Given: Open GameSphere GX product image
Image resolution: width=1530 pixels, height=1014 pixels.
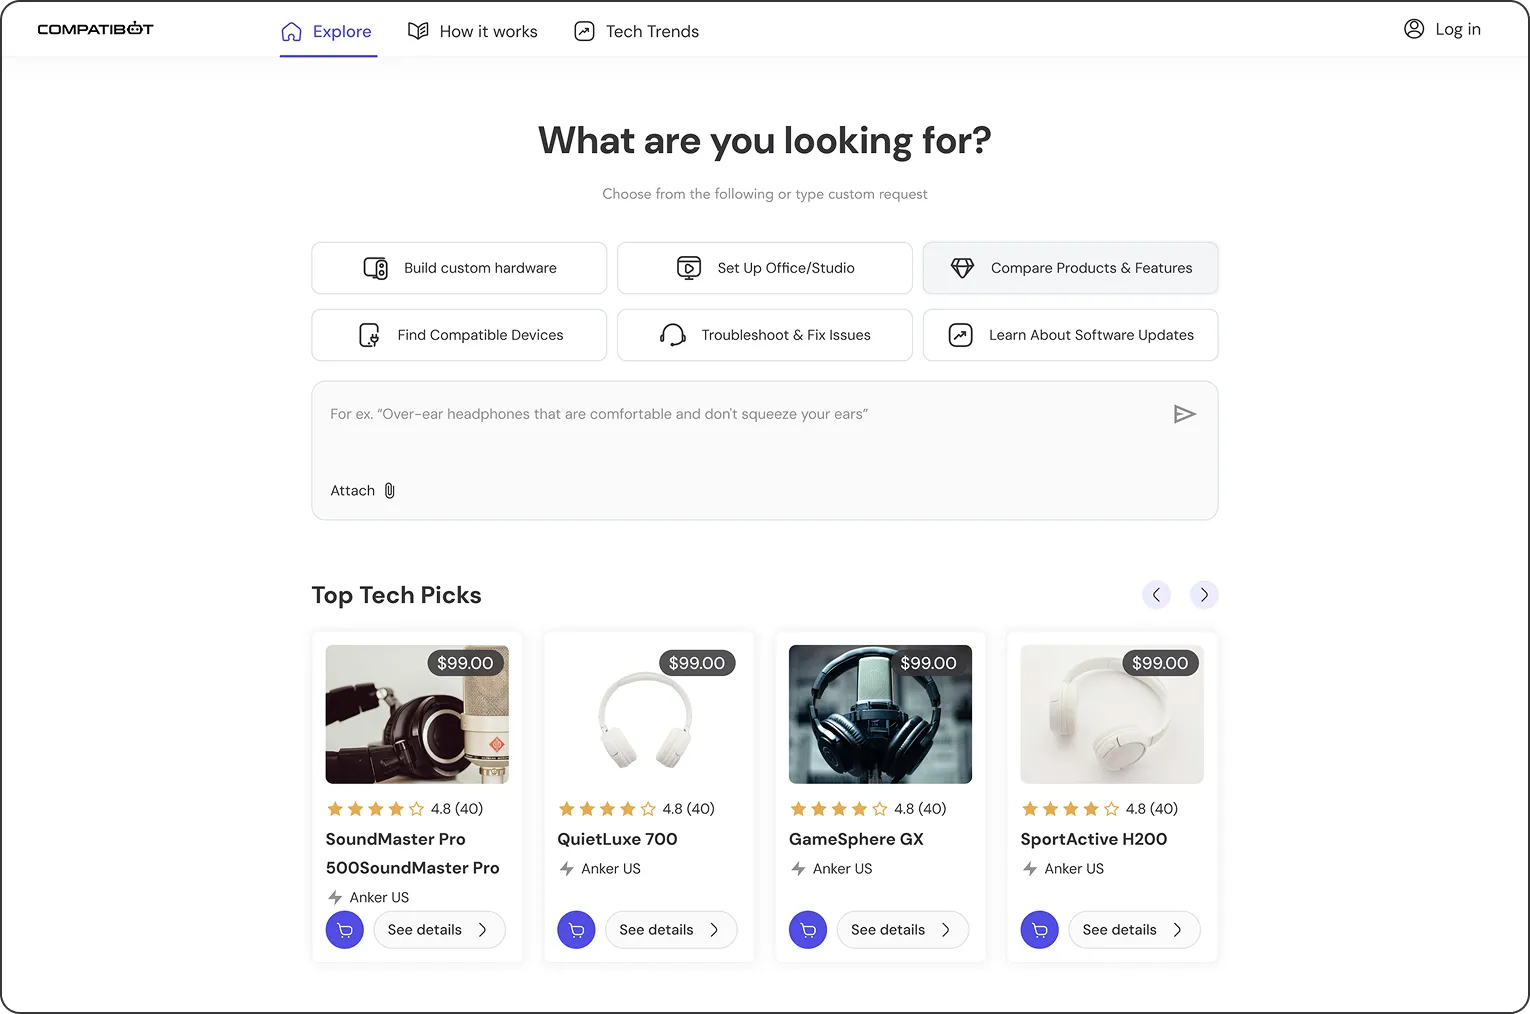Looking at the screenshot, I should pyautogui.click(x=880, y=714).
